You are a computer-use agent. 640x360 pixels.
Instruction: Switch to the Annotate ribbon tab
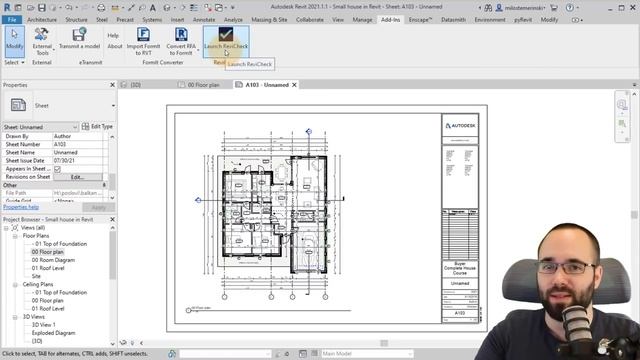click(x=204, y=20)
